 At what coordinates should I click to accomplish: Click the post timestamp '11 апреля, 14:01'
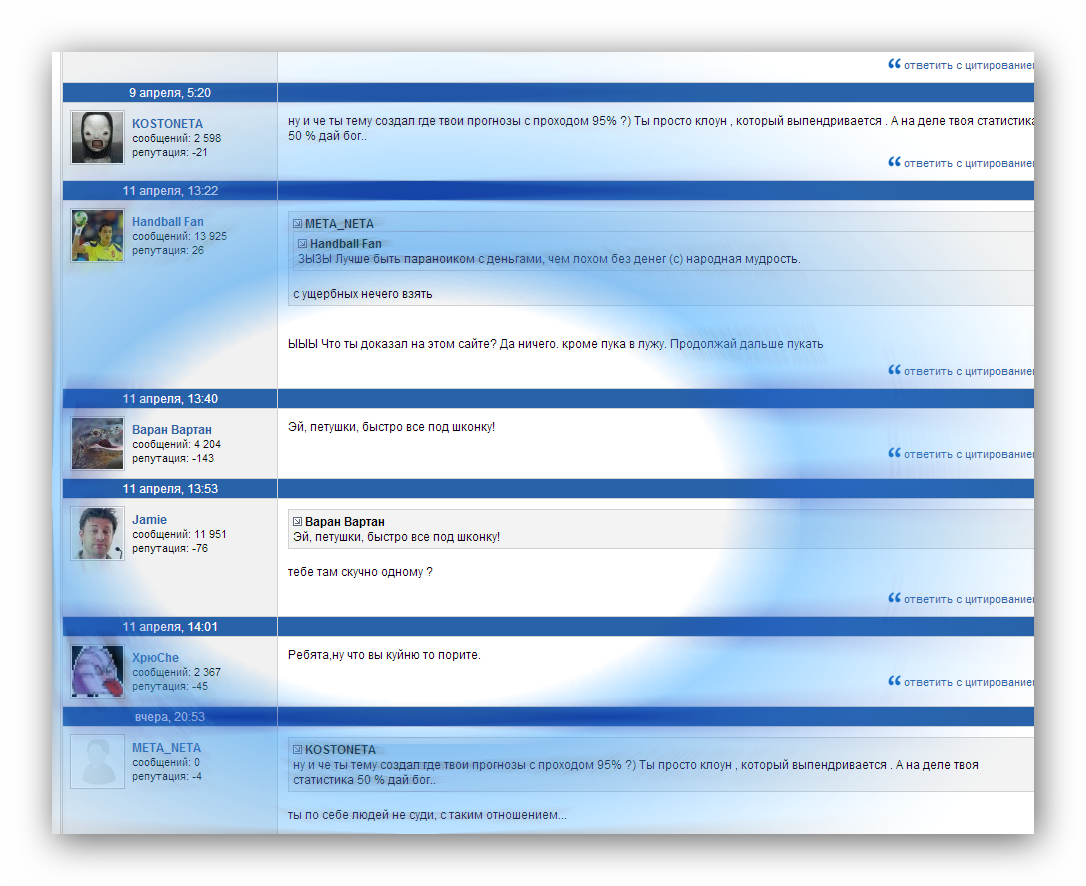coord(170,627)
